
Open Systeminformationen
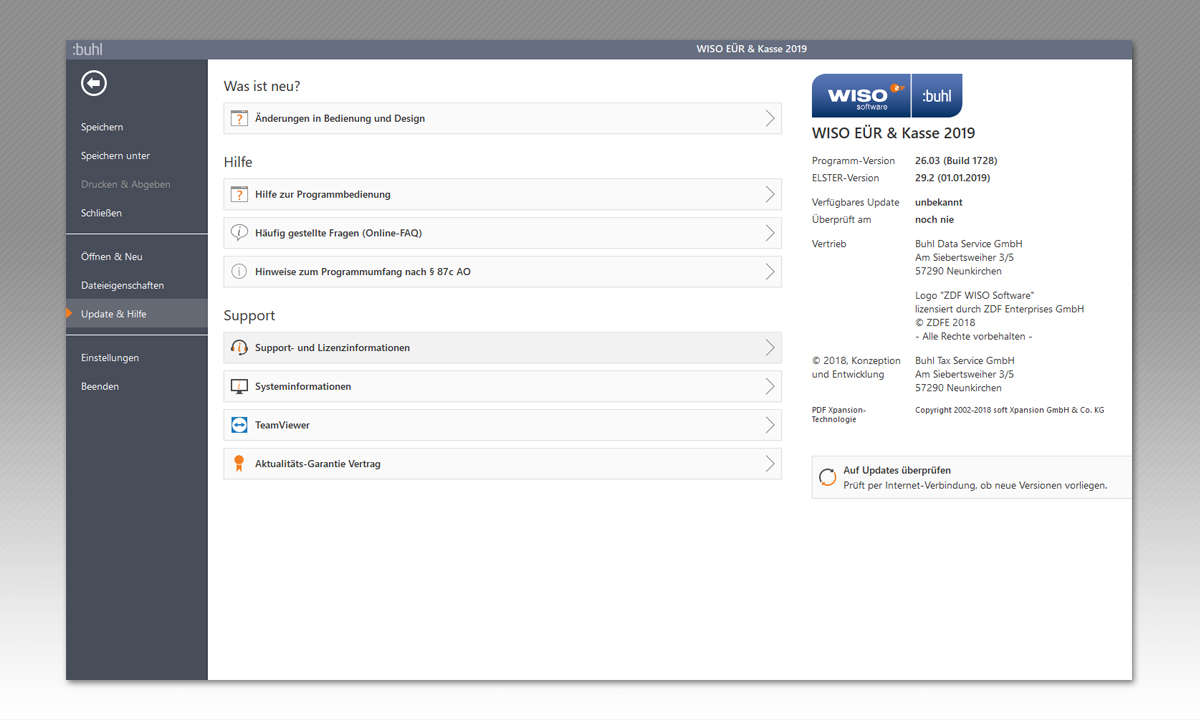coord(503,387)
